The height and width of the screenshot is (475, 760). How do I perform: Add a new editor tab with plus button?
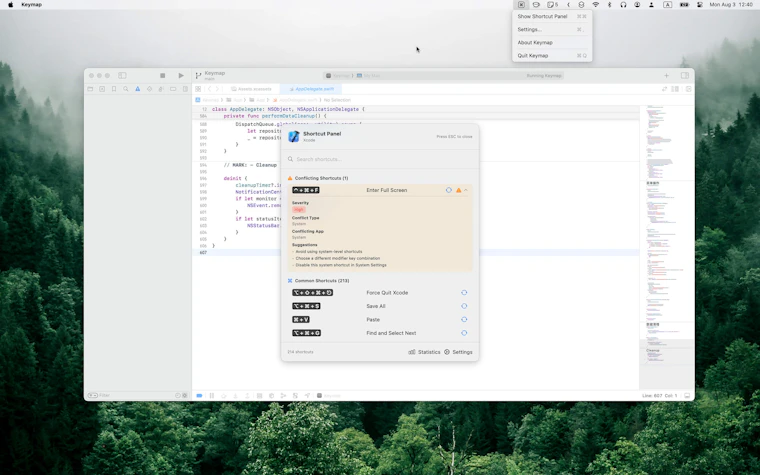(666, 76)
